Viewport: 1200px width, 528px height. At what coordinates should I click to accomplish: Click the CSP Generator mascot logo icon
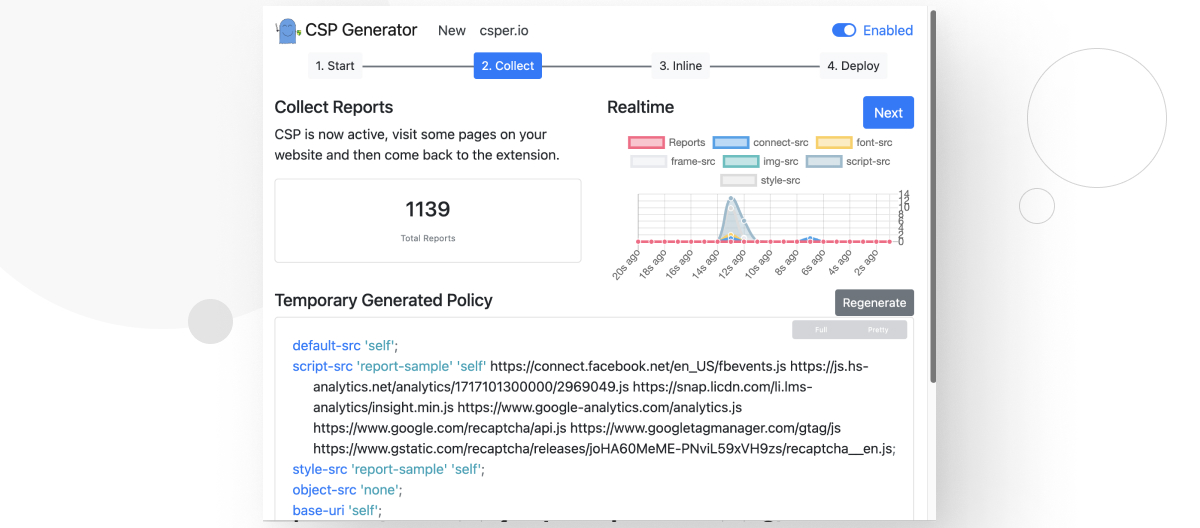[x=288, y=31]
